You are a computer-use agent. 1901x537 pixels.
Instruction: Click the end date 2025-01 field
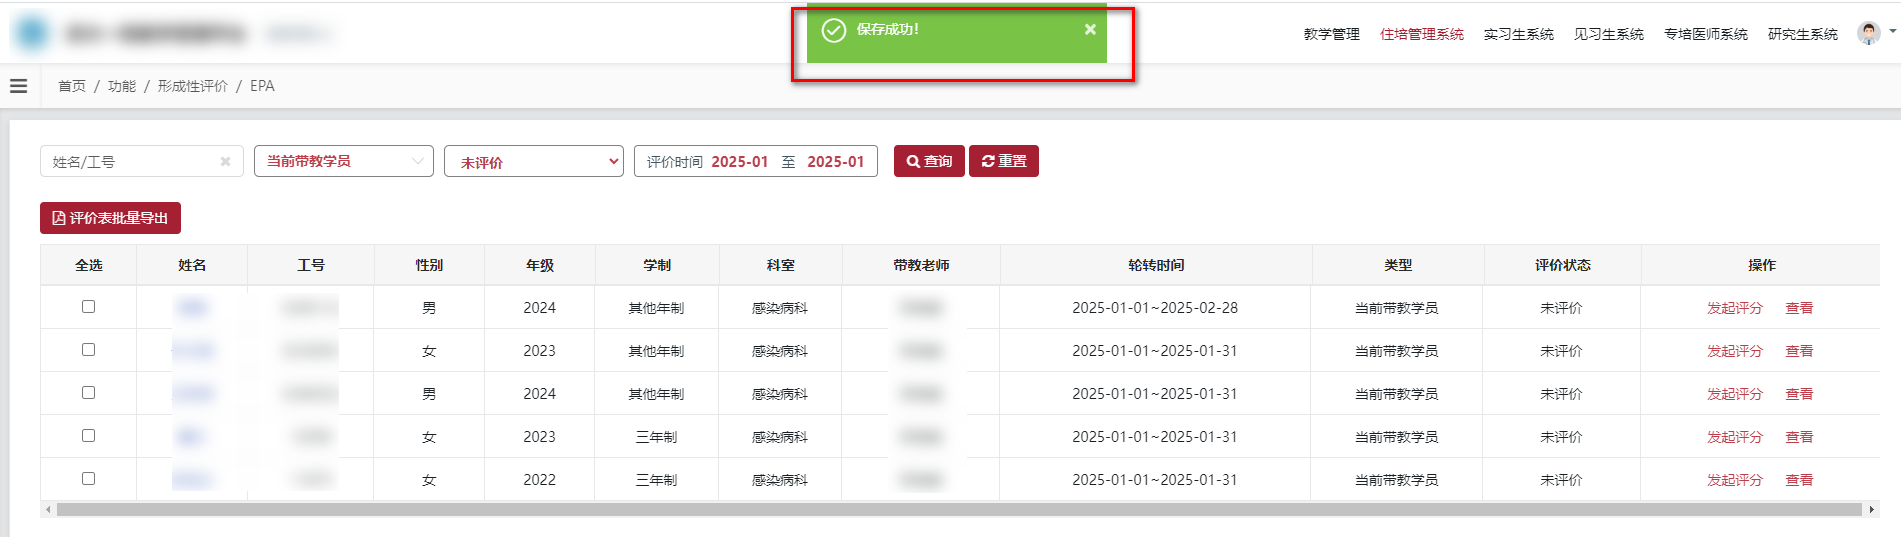click(x=835, y=161)
